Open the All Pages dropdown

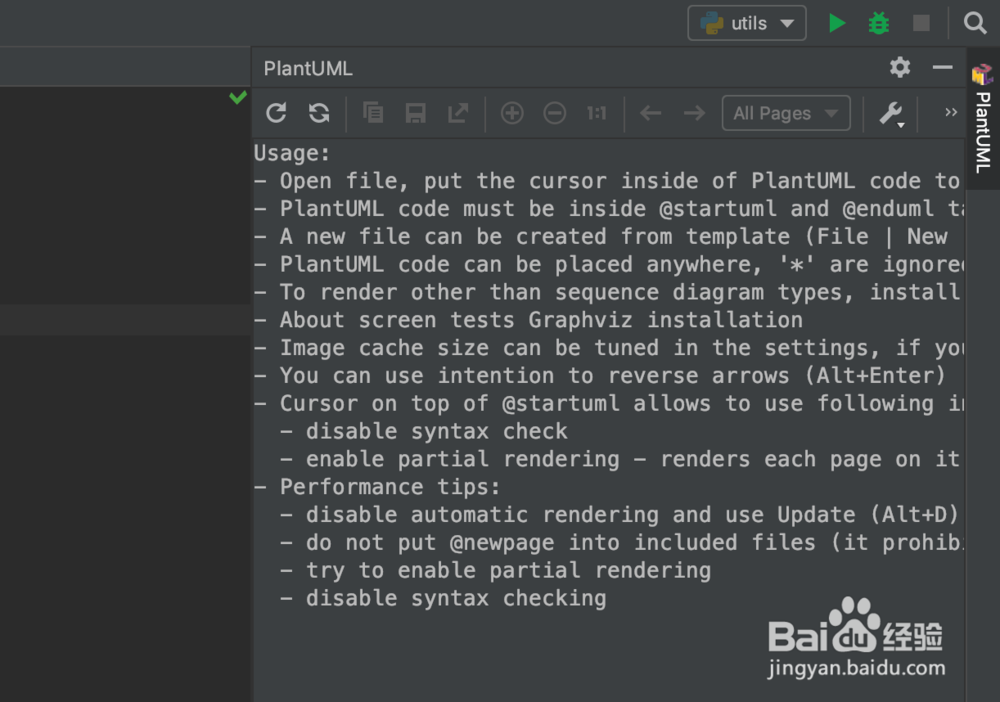pos(786,113)
